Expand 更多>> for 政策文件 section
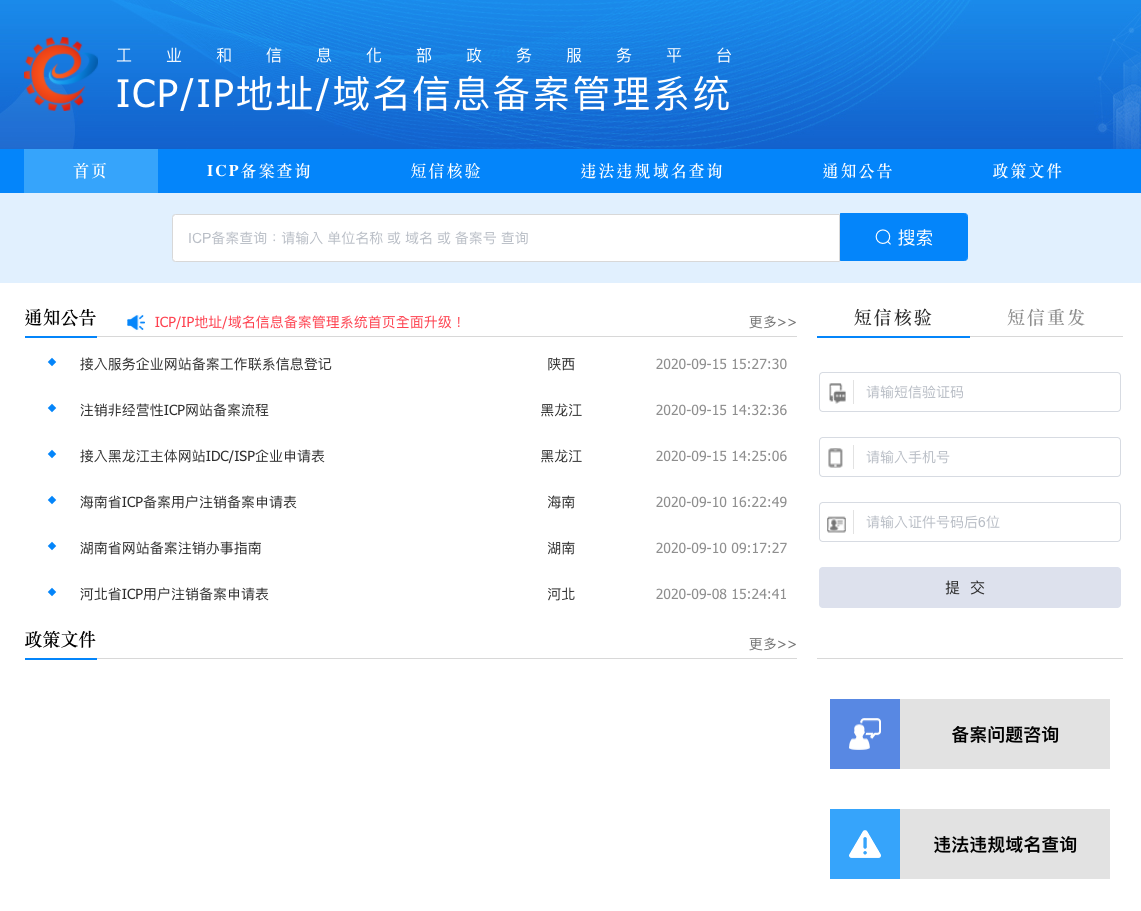Image resolution: width=1141 pixels, height=911 pixels. [772, 644]
